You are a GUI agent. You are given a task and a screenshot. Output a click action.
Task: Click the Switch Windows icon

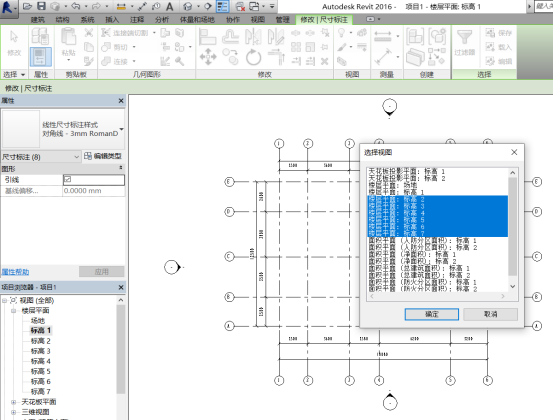click(254, 6)
